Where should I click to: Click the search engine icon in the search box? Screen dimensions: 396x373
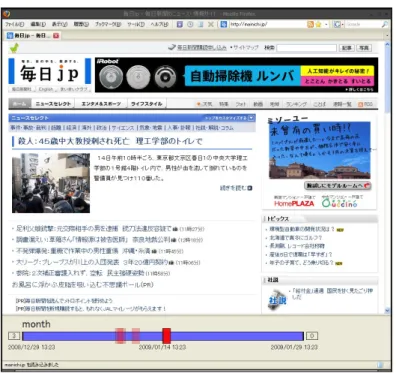click(337, 24)
